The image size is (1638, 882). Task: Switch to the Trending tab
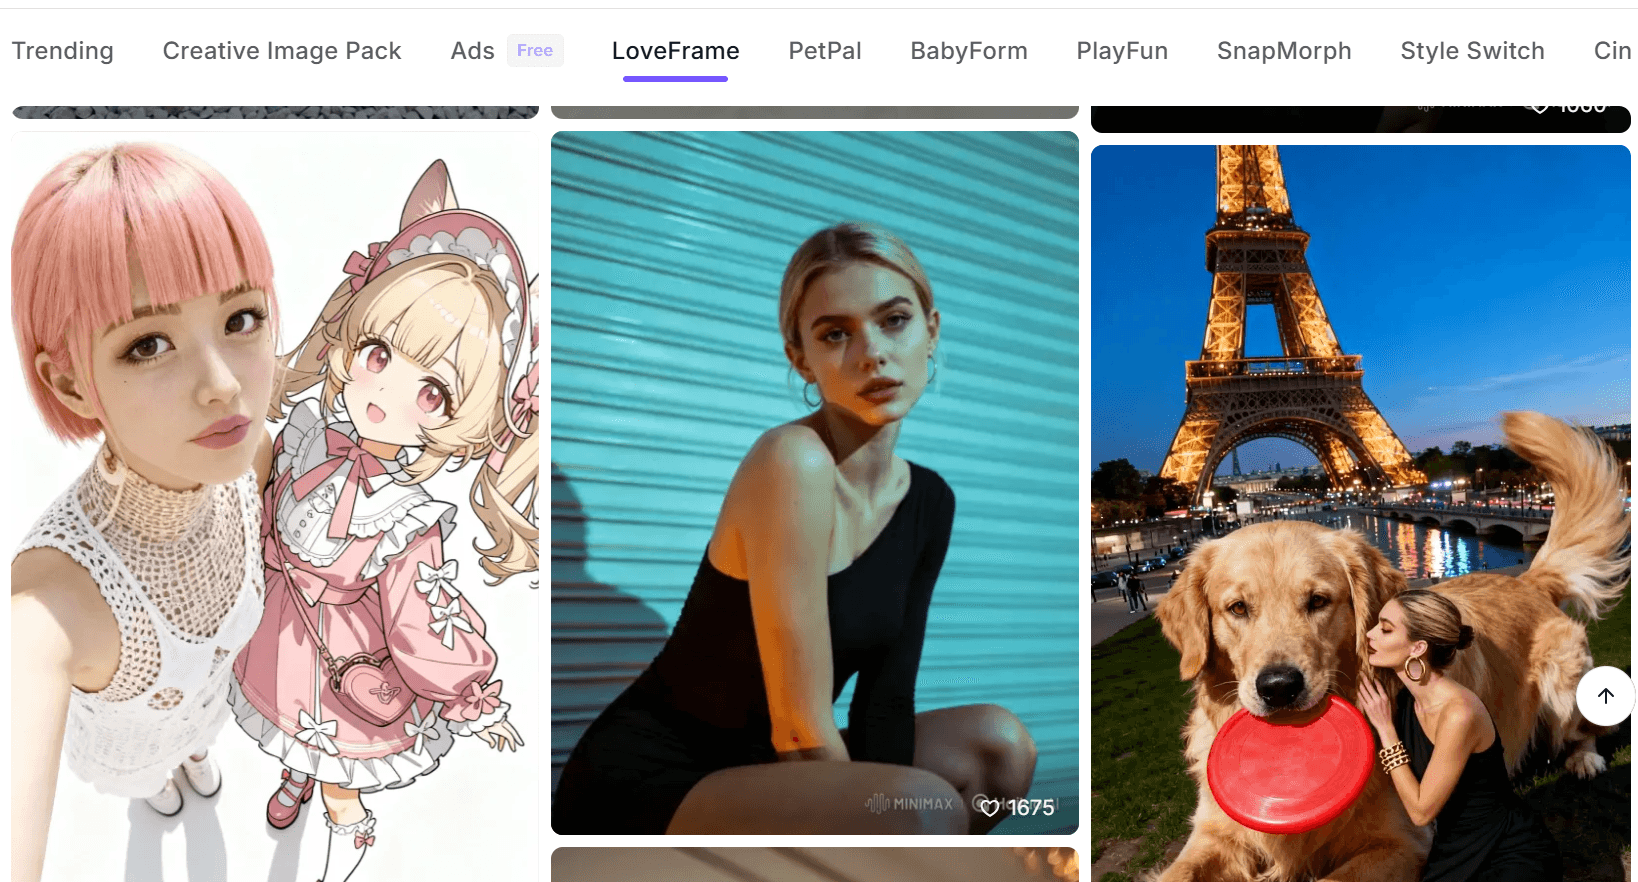point(62,51)
